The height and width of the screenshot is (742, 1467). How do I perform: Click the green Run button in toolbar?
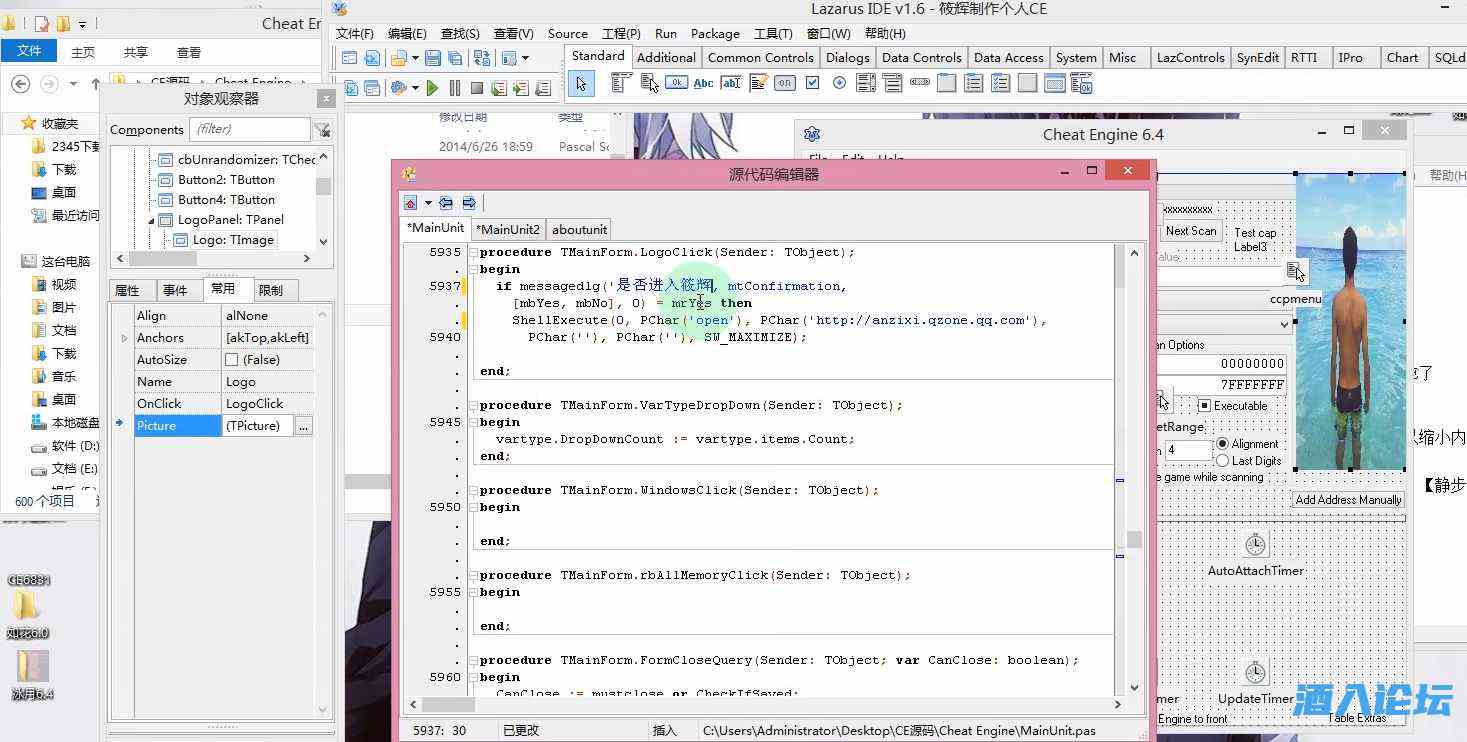point(432,88)
